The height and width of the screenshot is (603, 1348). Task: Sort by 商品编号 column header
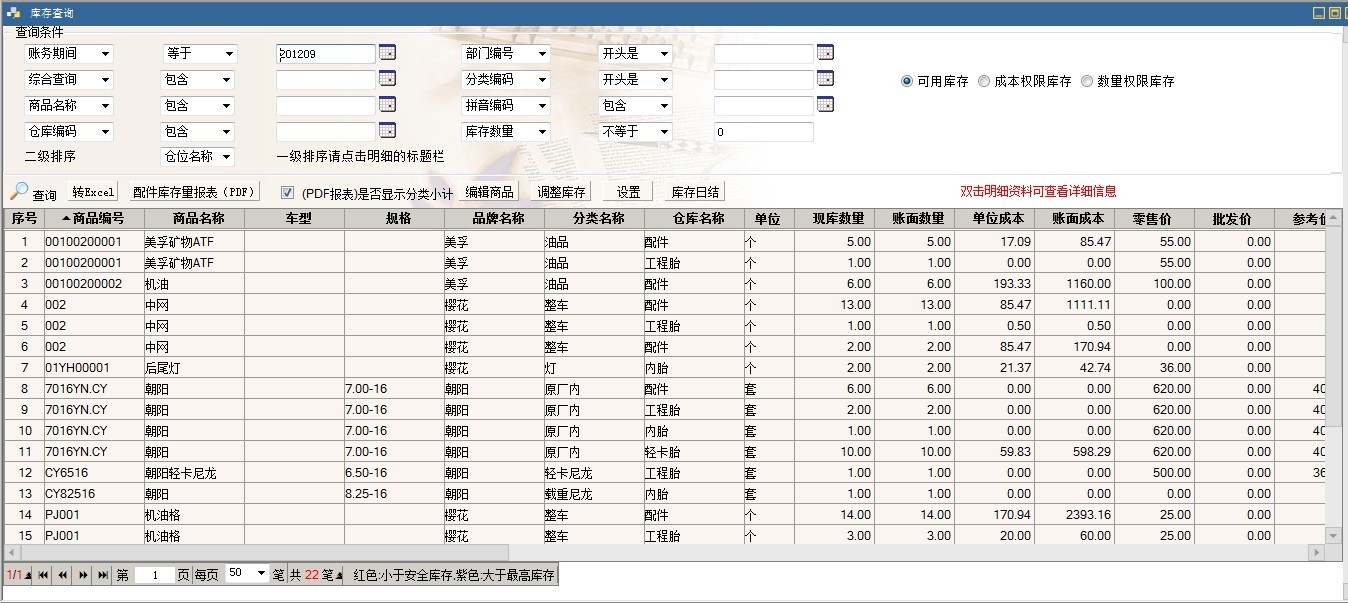click(x=94, y=218)
